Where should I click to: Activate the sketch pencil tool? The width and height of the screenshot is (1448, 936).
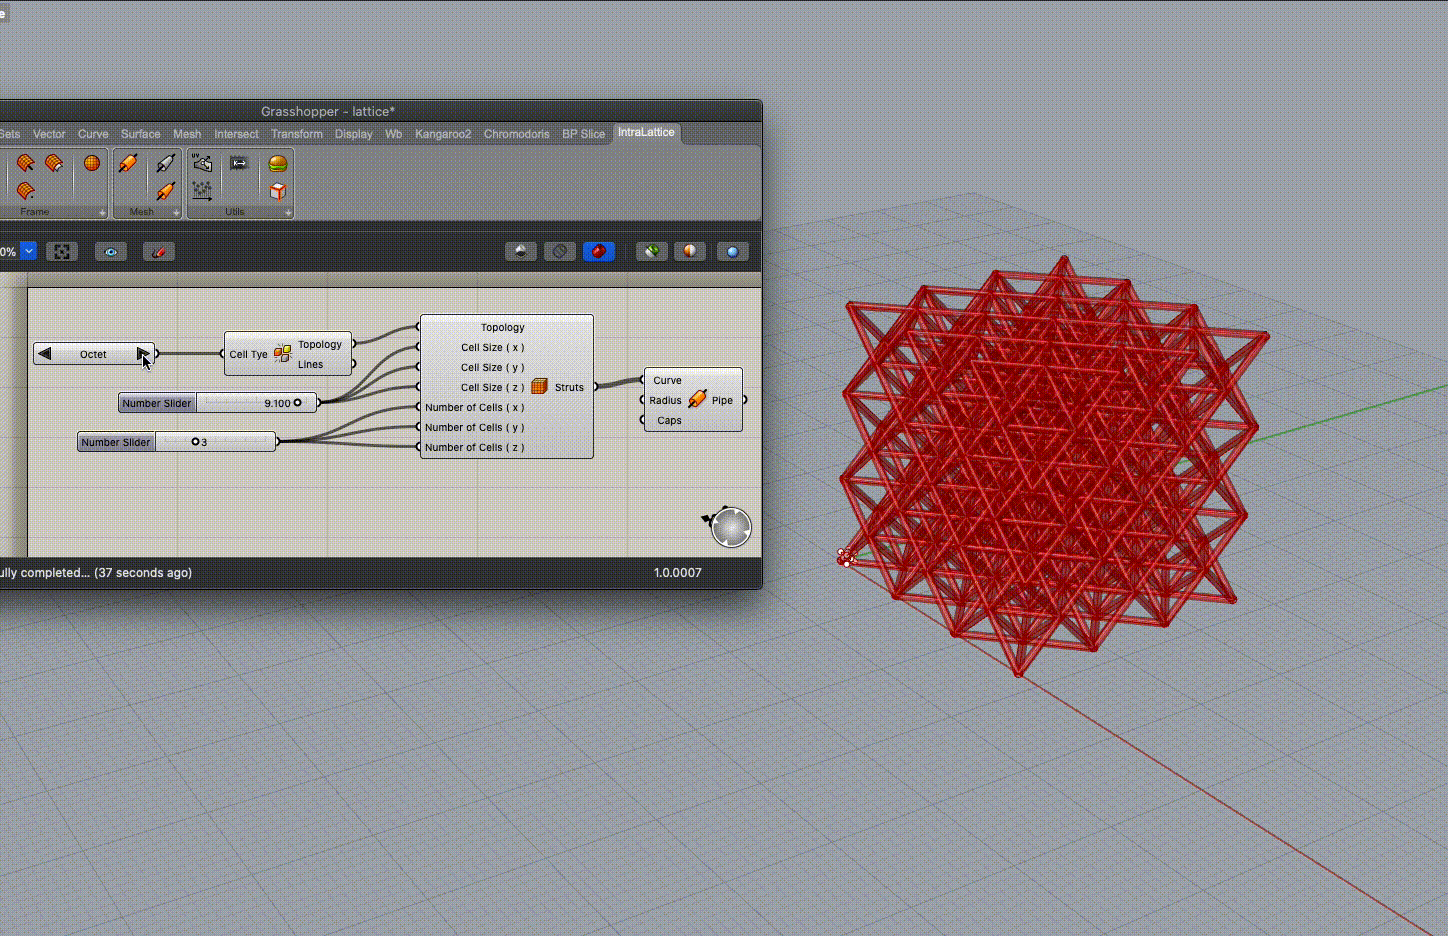[159, 252]
